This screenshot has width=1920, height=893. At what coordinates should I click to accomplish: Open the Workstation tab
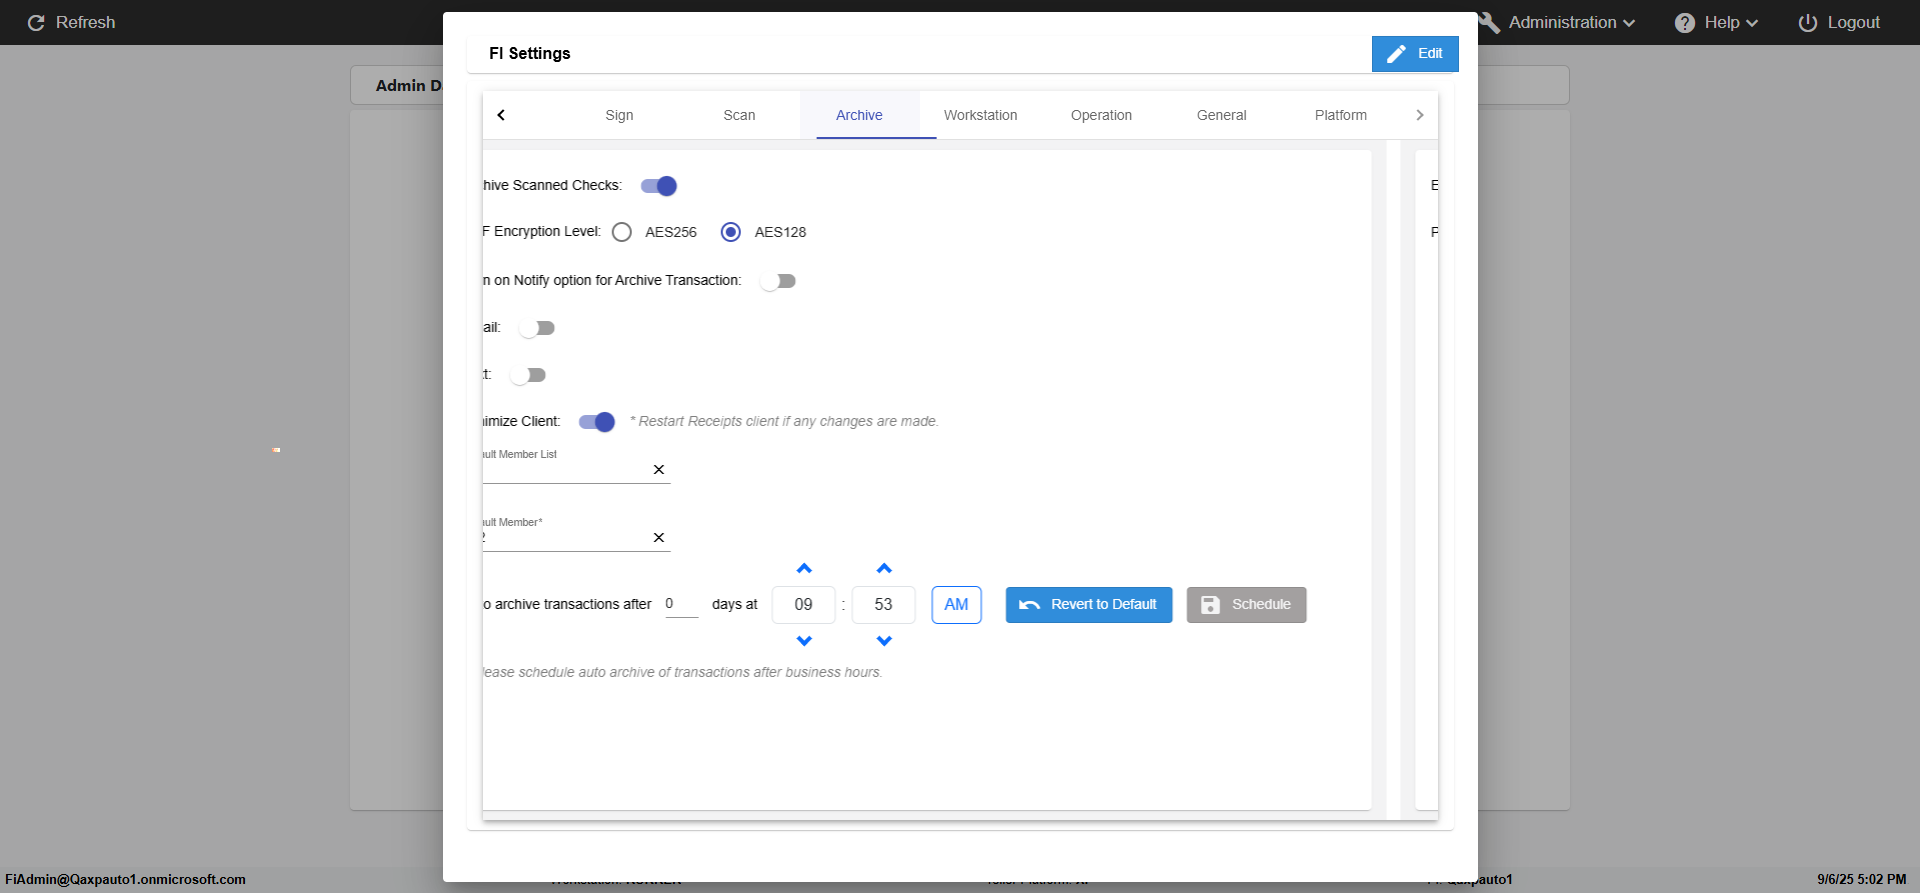[980, 115]
